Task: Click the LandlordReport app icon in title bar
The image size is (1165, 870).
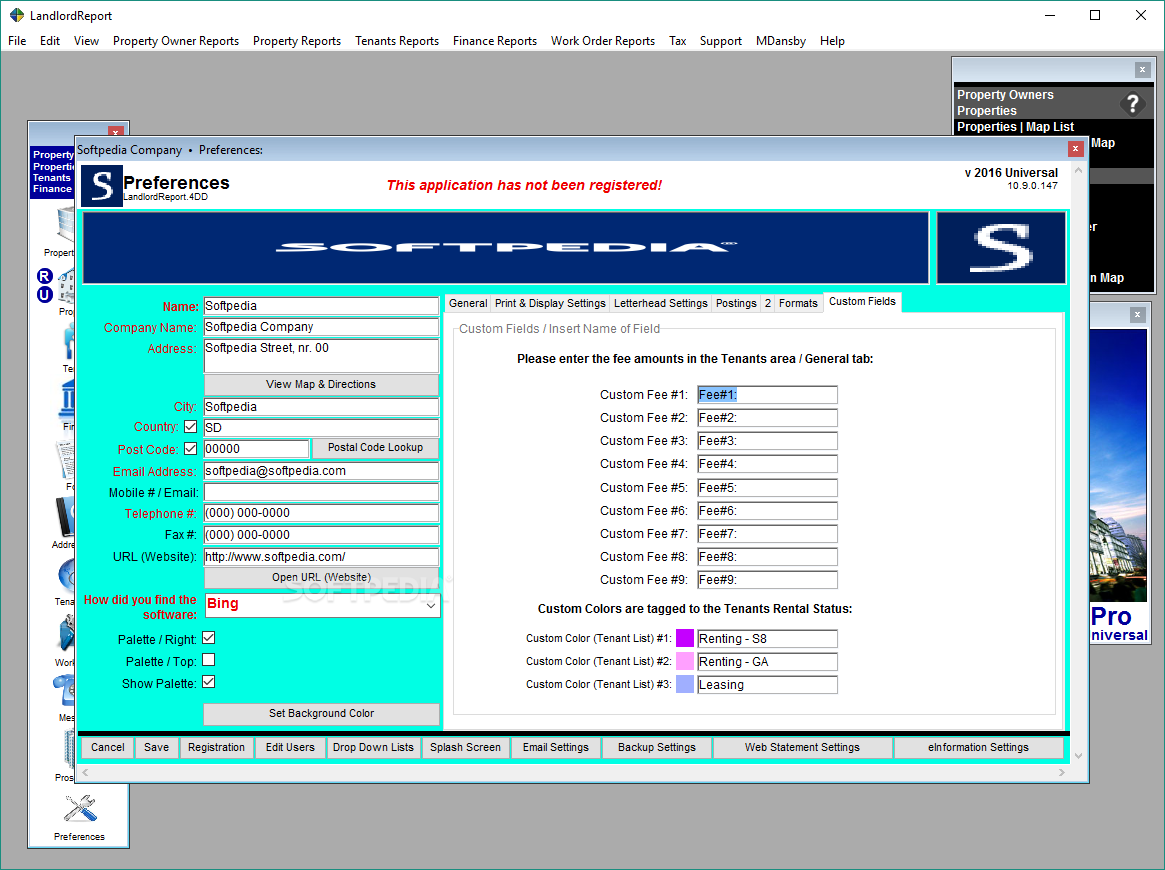Action: pyautogui.click(x=16, y=15)
